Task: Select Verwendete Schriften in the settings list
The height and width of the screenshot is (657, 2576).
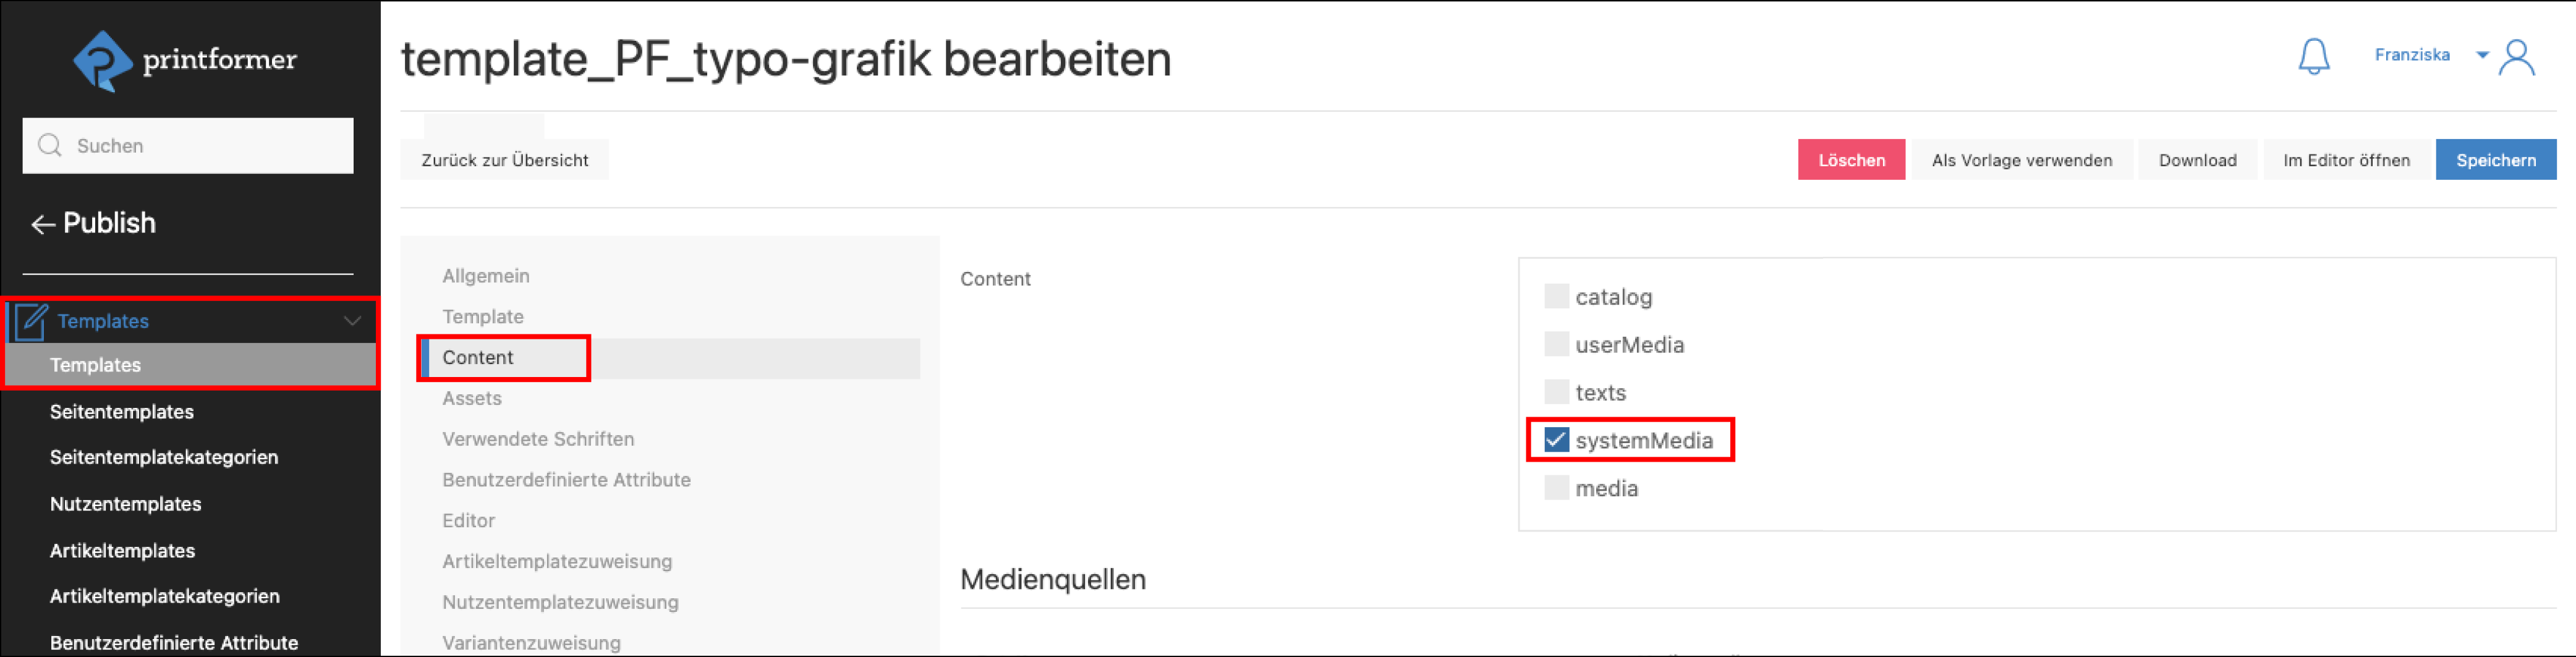Action: (538, 439)
